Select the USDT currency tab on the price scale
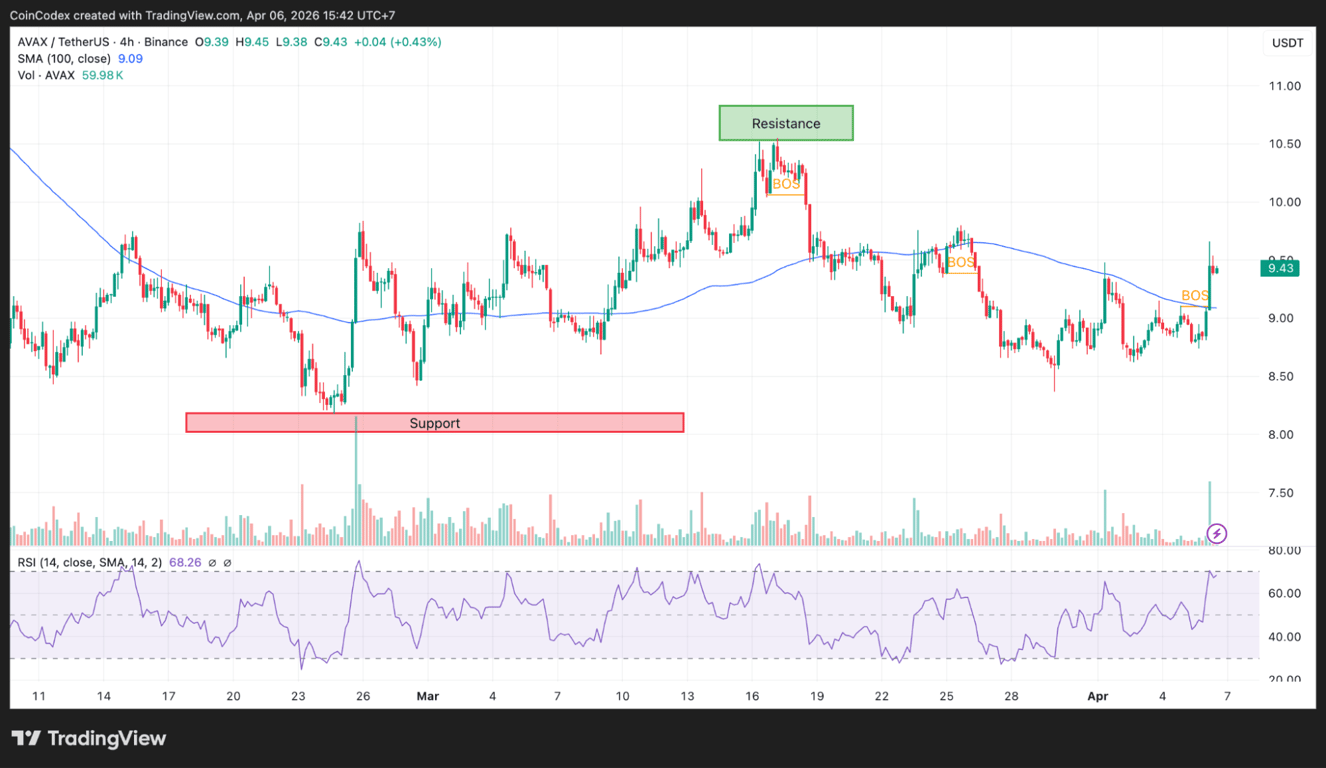This screenshot has height=768, width=1326. point(1286,42)
